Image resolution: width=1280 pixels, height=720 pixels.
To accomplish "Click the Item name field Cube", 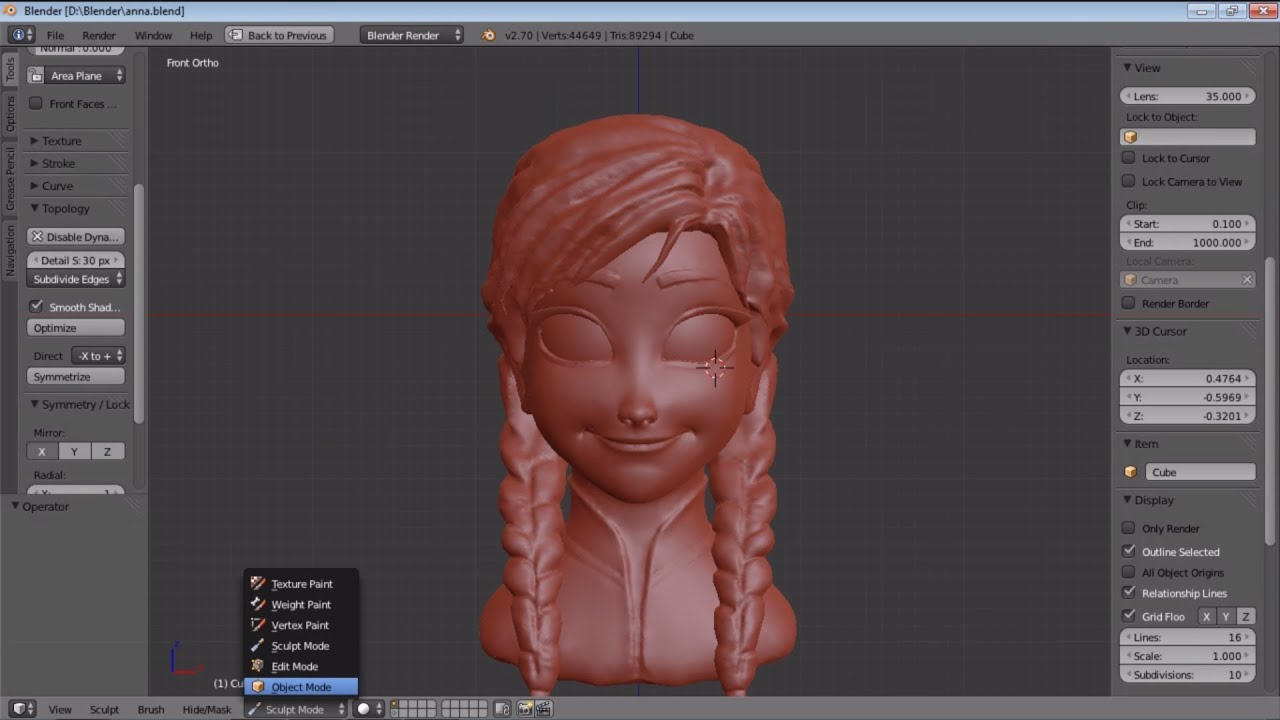I will click(1200, 472).
